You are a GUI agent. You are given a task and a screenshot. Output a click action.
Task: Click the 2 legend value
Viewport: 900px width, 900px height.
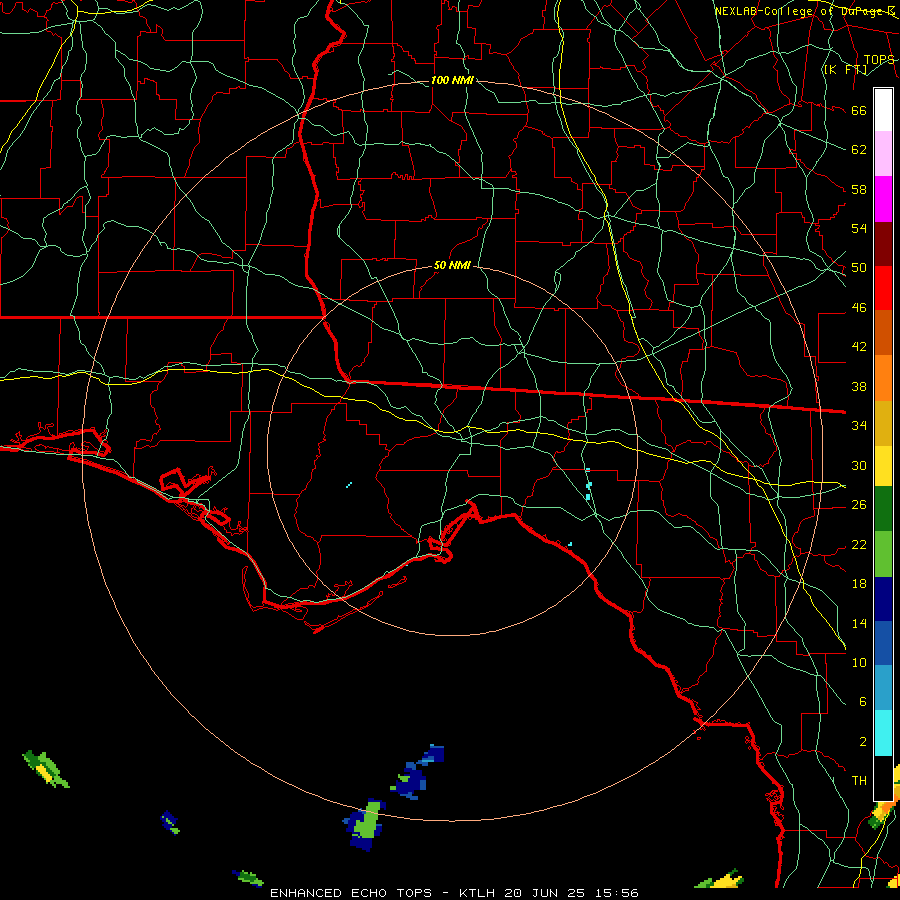tap(862, 741)
